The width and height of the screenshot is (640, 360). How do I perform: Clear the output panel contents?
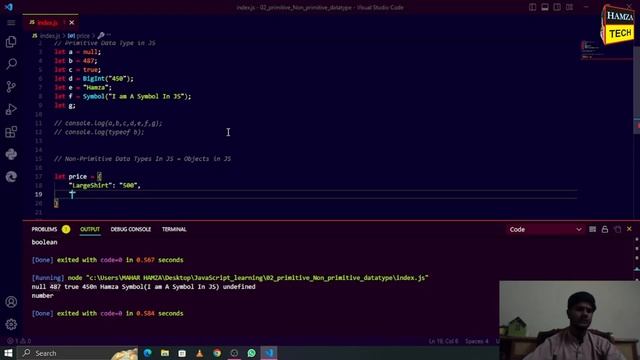click(x=592, y=229)
